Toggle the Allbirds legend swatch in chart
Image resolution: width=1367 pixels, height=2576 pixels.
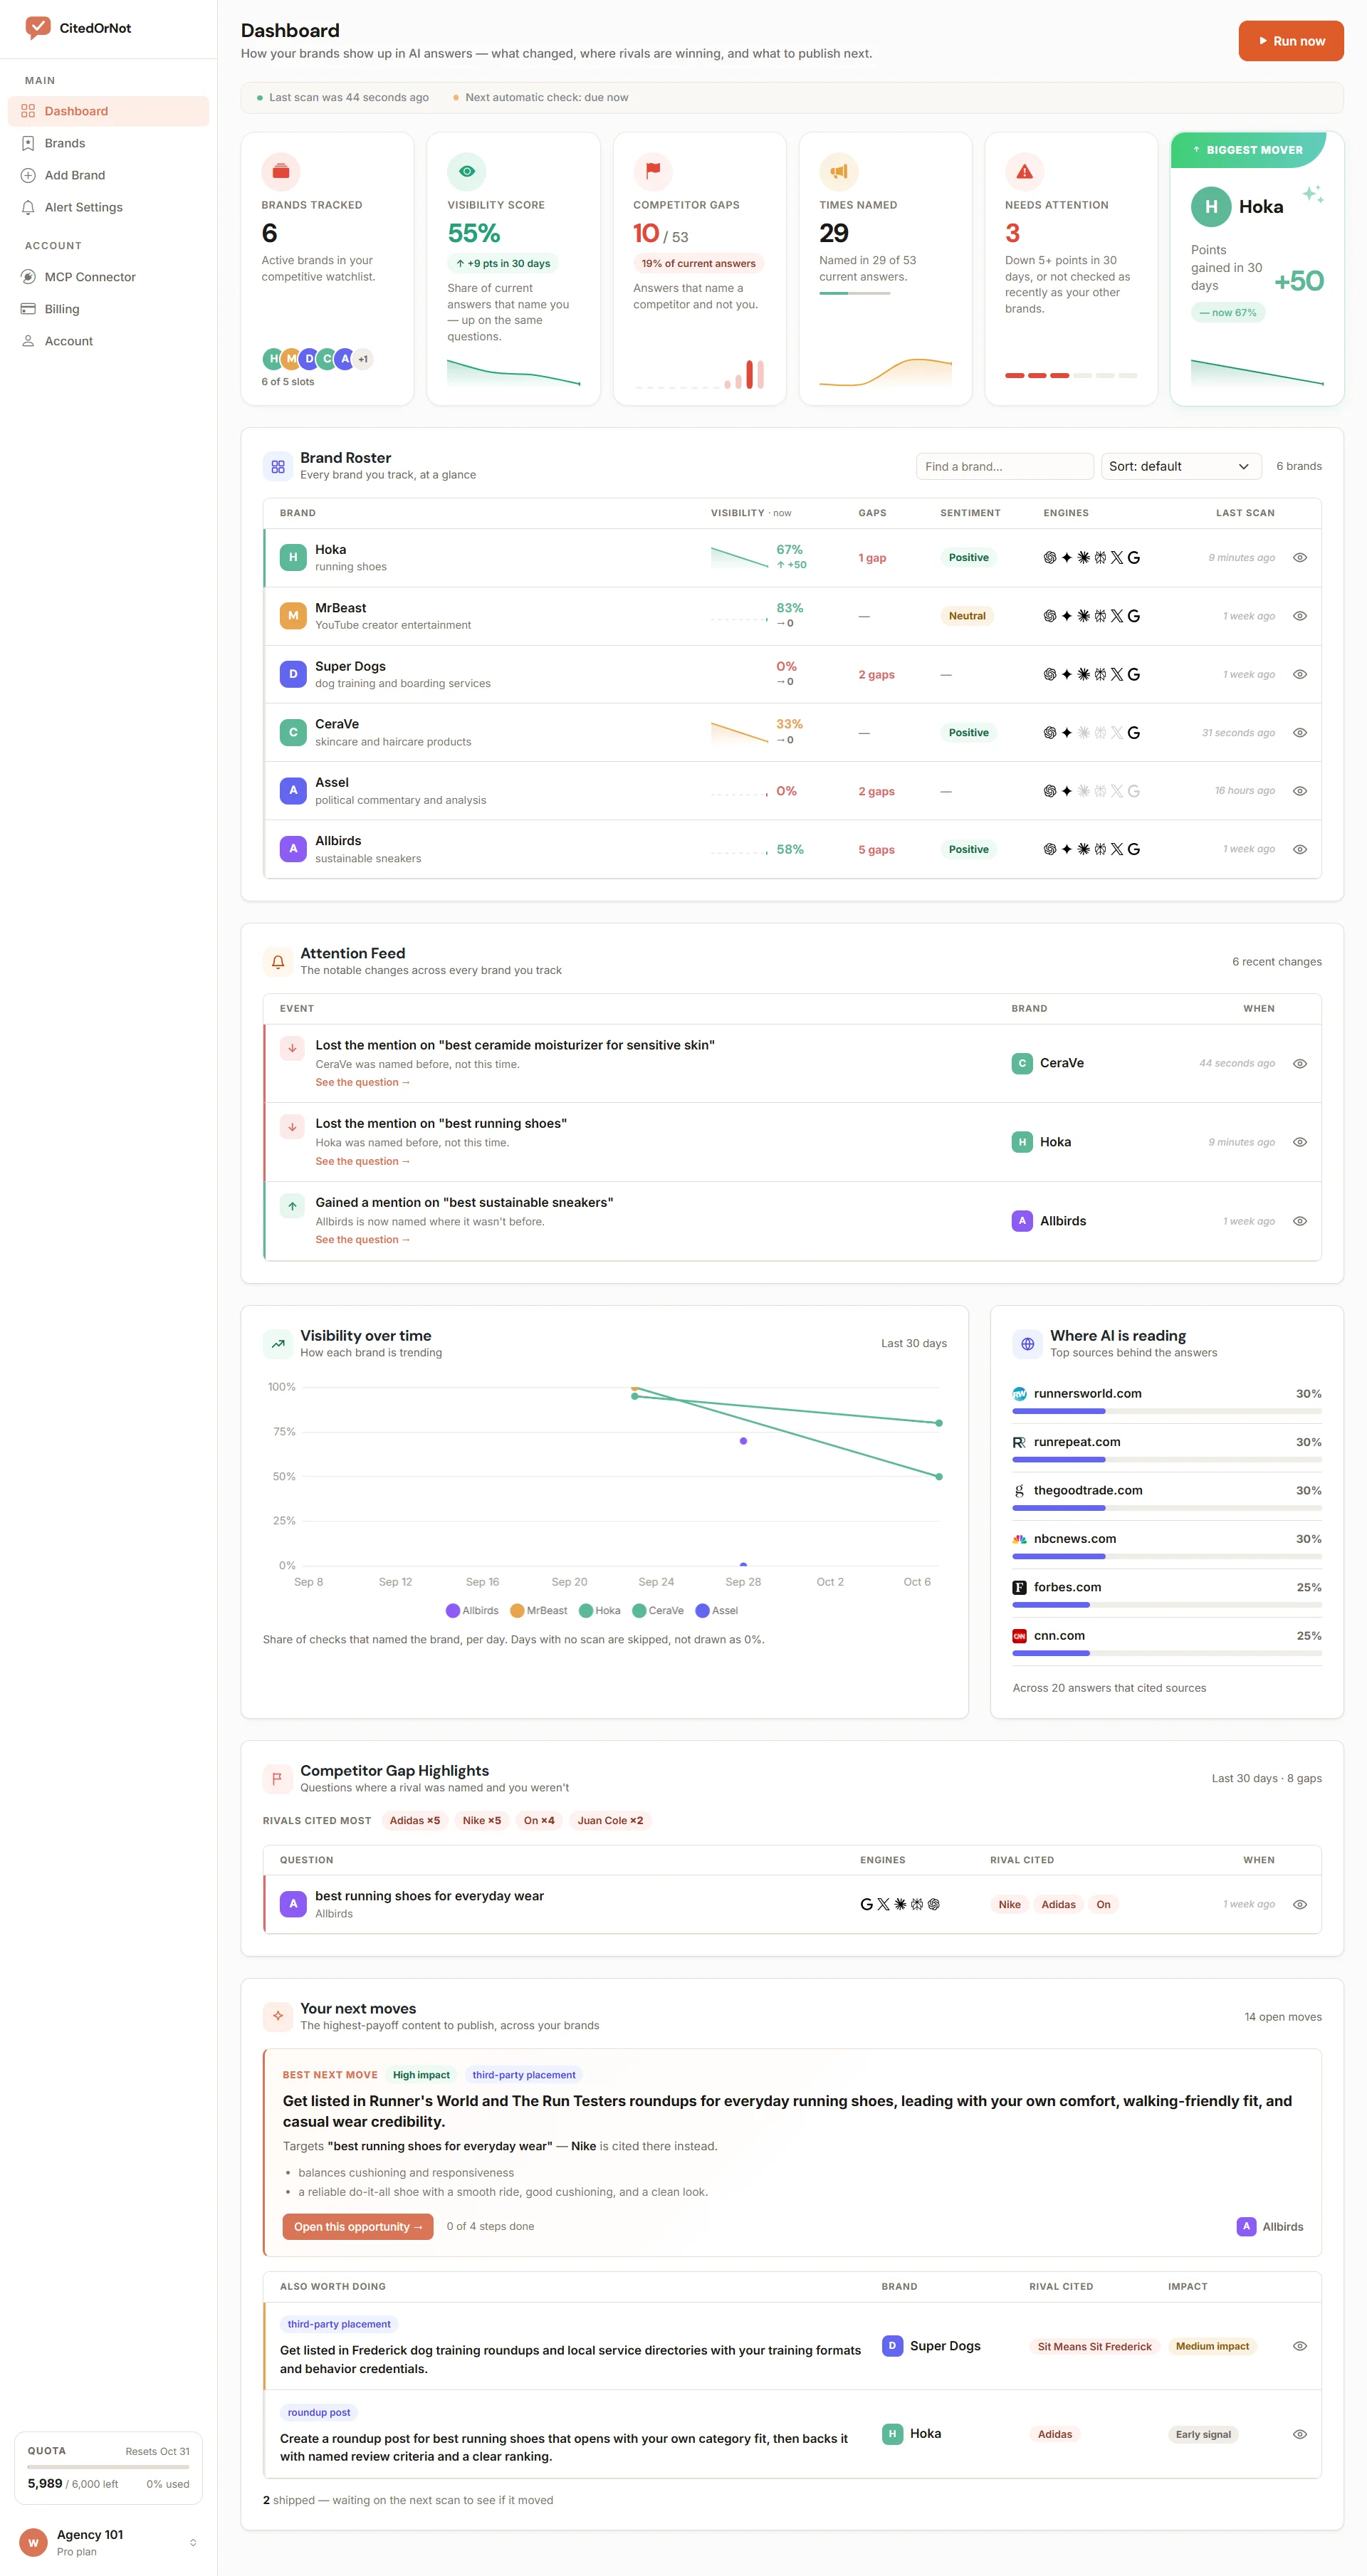[x=452, y=1611]
